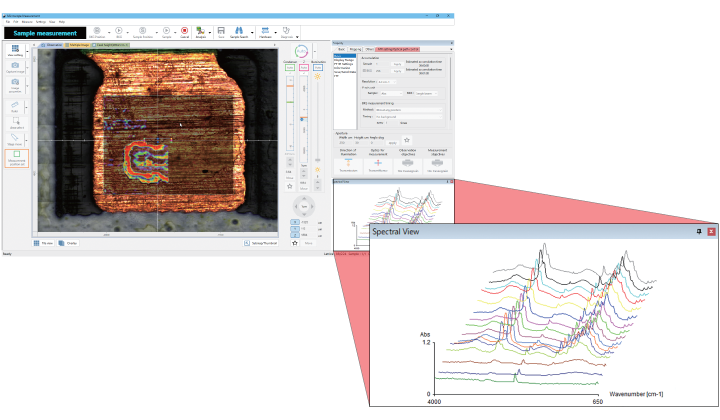This screenshot has height=420, width=720.
Task: Click the red Cancel measurement icon
Action: tap(184, 32)
